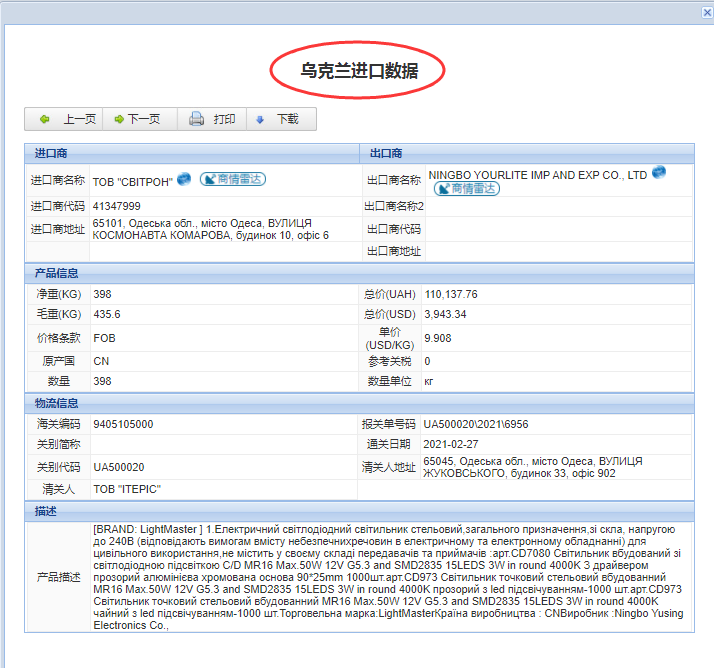714x668 pixels.
Task: Click the 上一页 previous page button
Action: (x=67, y=119)
